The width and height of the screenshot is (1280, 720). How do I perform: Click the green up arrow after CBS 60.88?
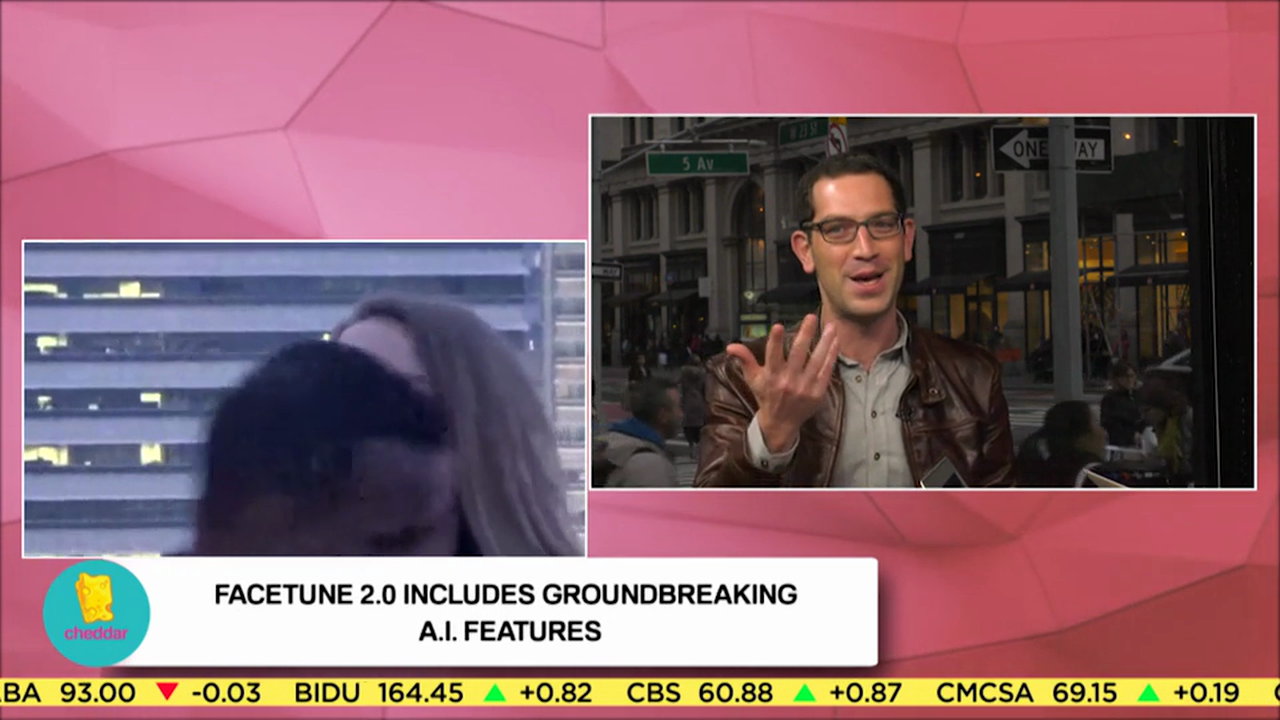(x=803, y=692)
